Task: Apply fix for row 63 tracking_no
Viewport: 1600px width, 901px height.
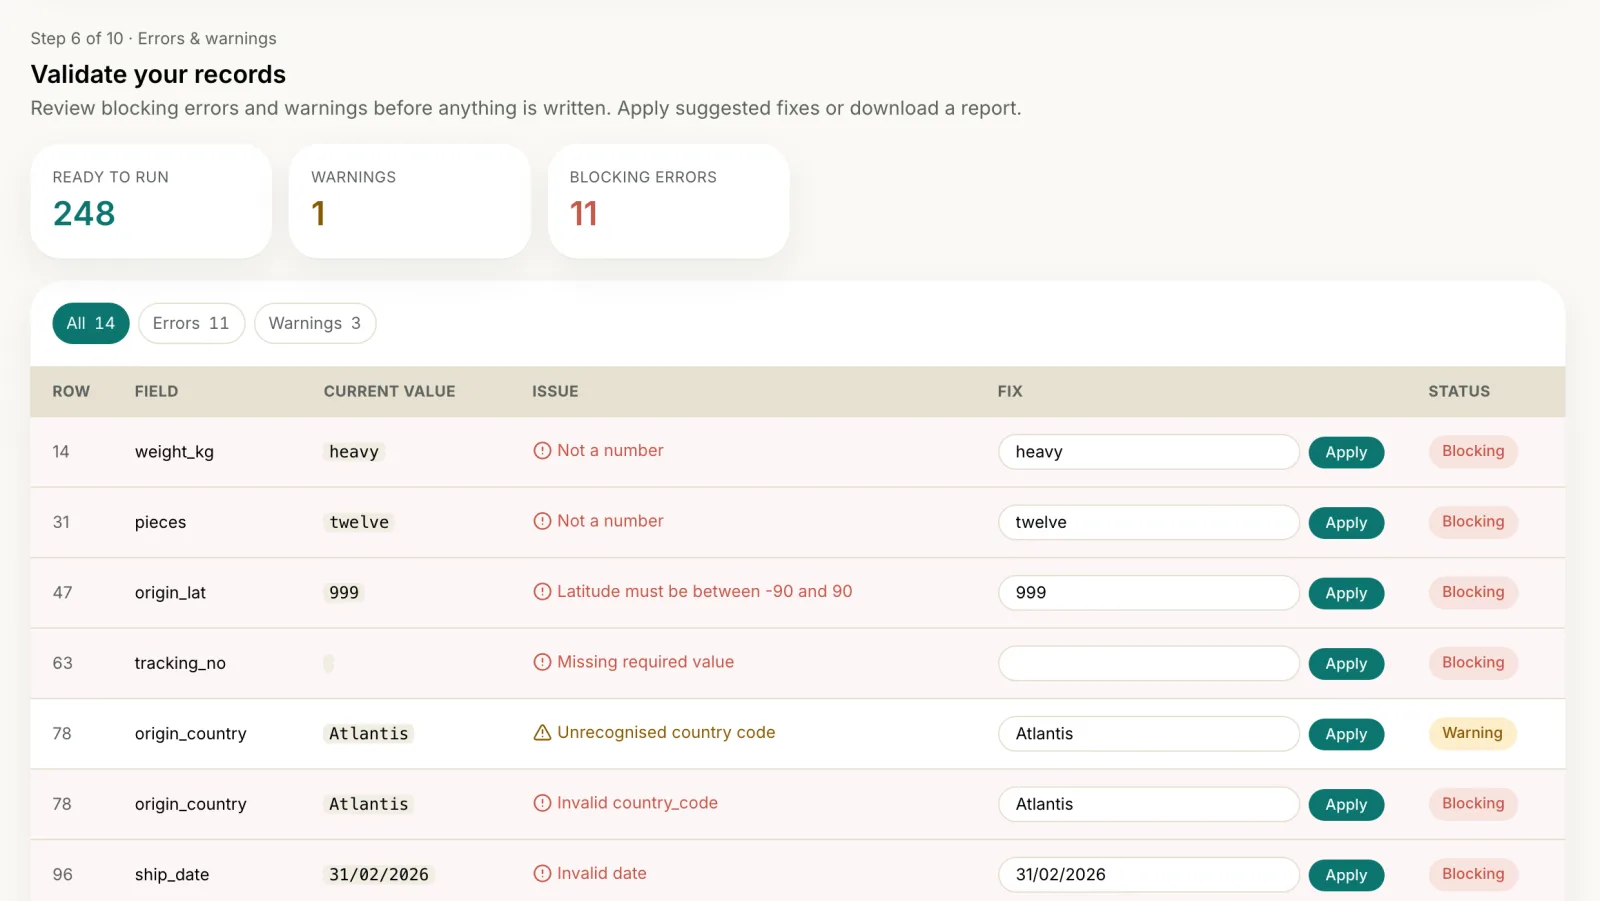Action: click(x=1346, y=664)
